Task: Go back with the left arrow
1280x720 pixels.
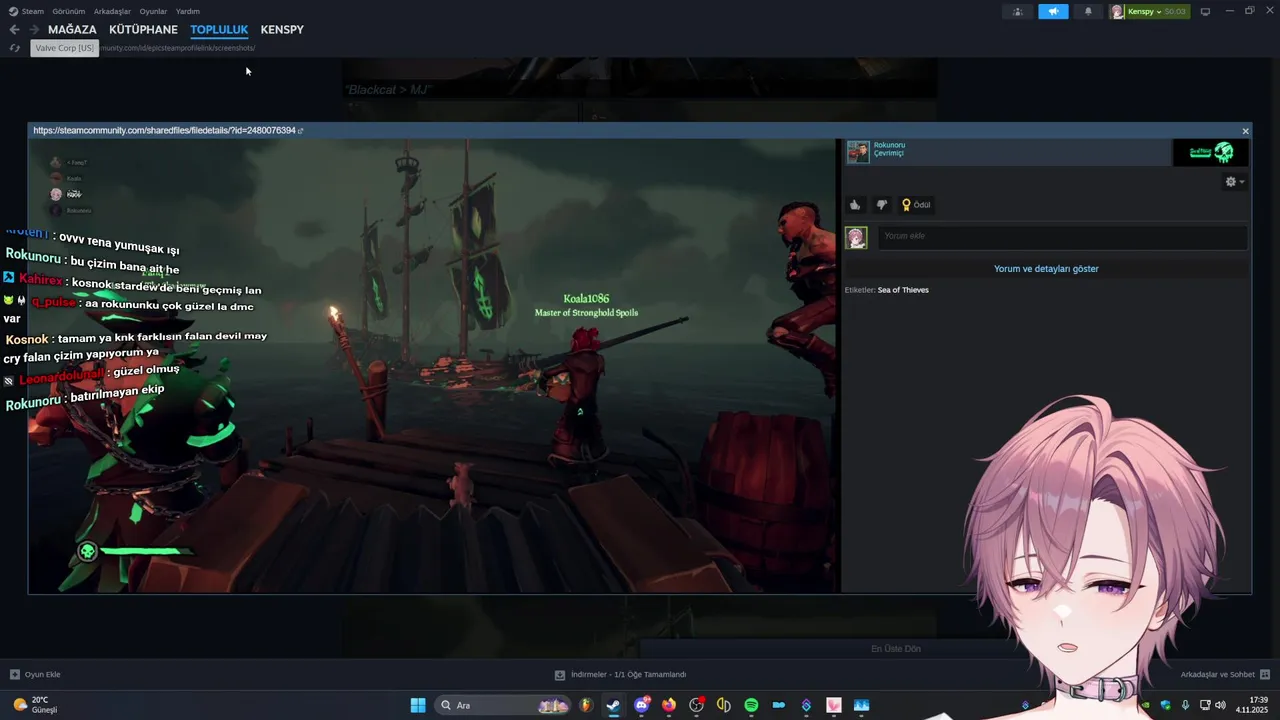Action: [x=14, y=30]
